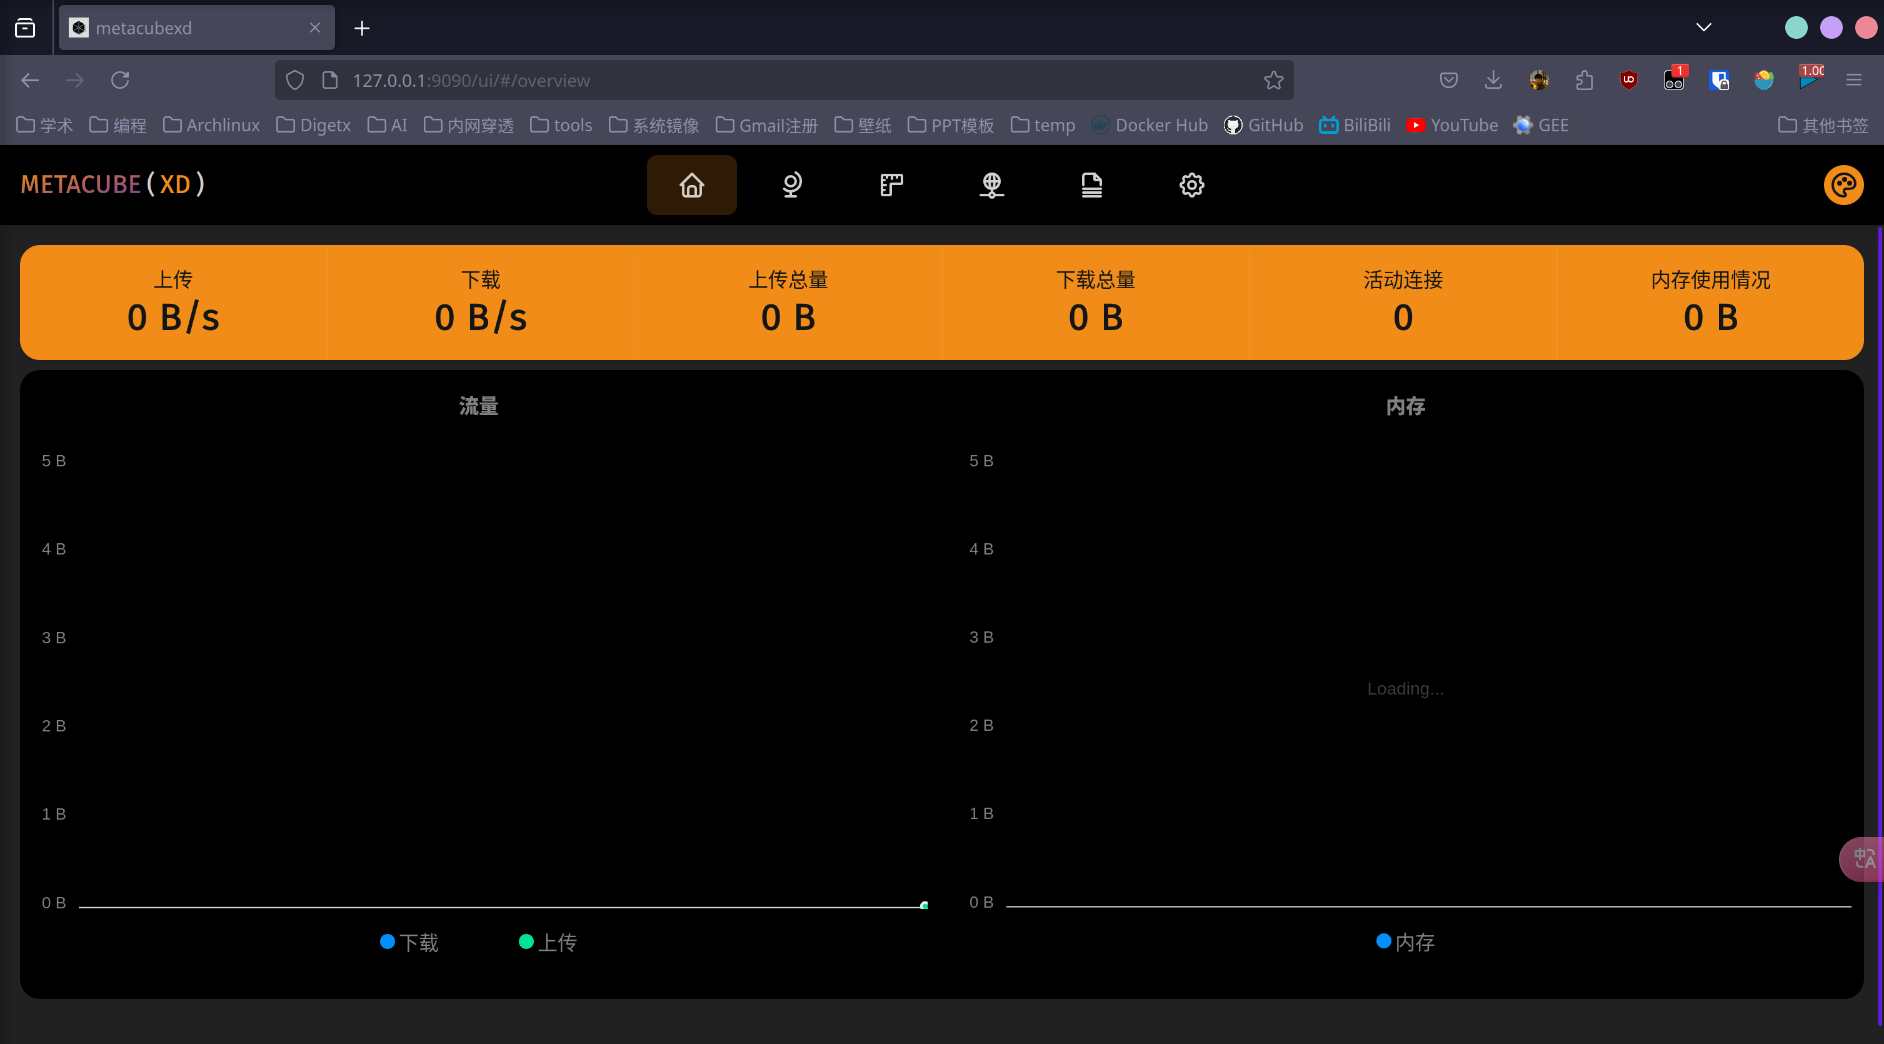Toggle the 内存 series in memory legend
The width and height of the screenshot is (1884, 1044).
pyautogui.click(x=1405, y=942)
